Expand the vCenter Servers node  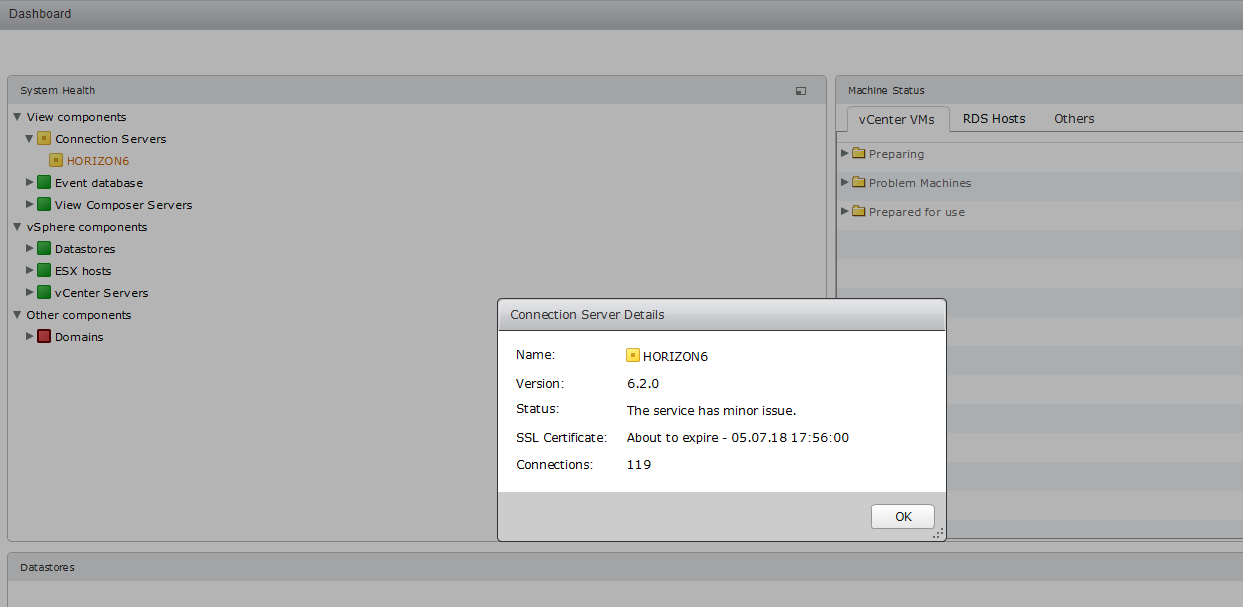point(30,293)
